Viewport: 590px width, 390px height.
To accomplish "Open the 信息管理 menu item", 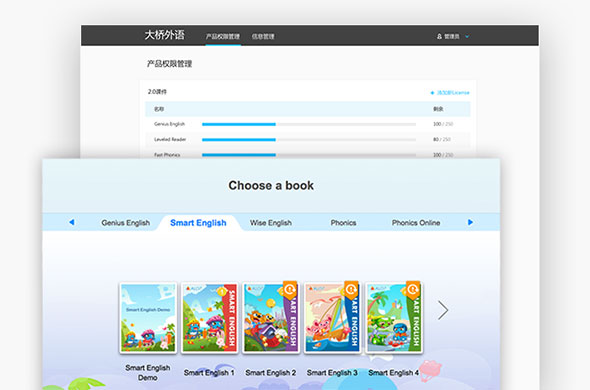I will (x=263, y=37).
